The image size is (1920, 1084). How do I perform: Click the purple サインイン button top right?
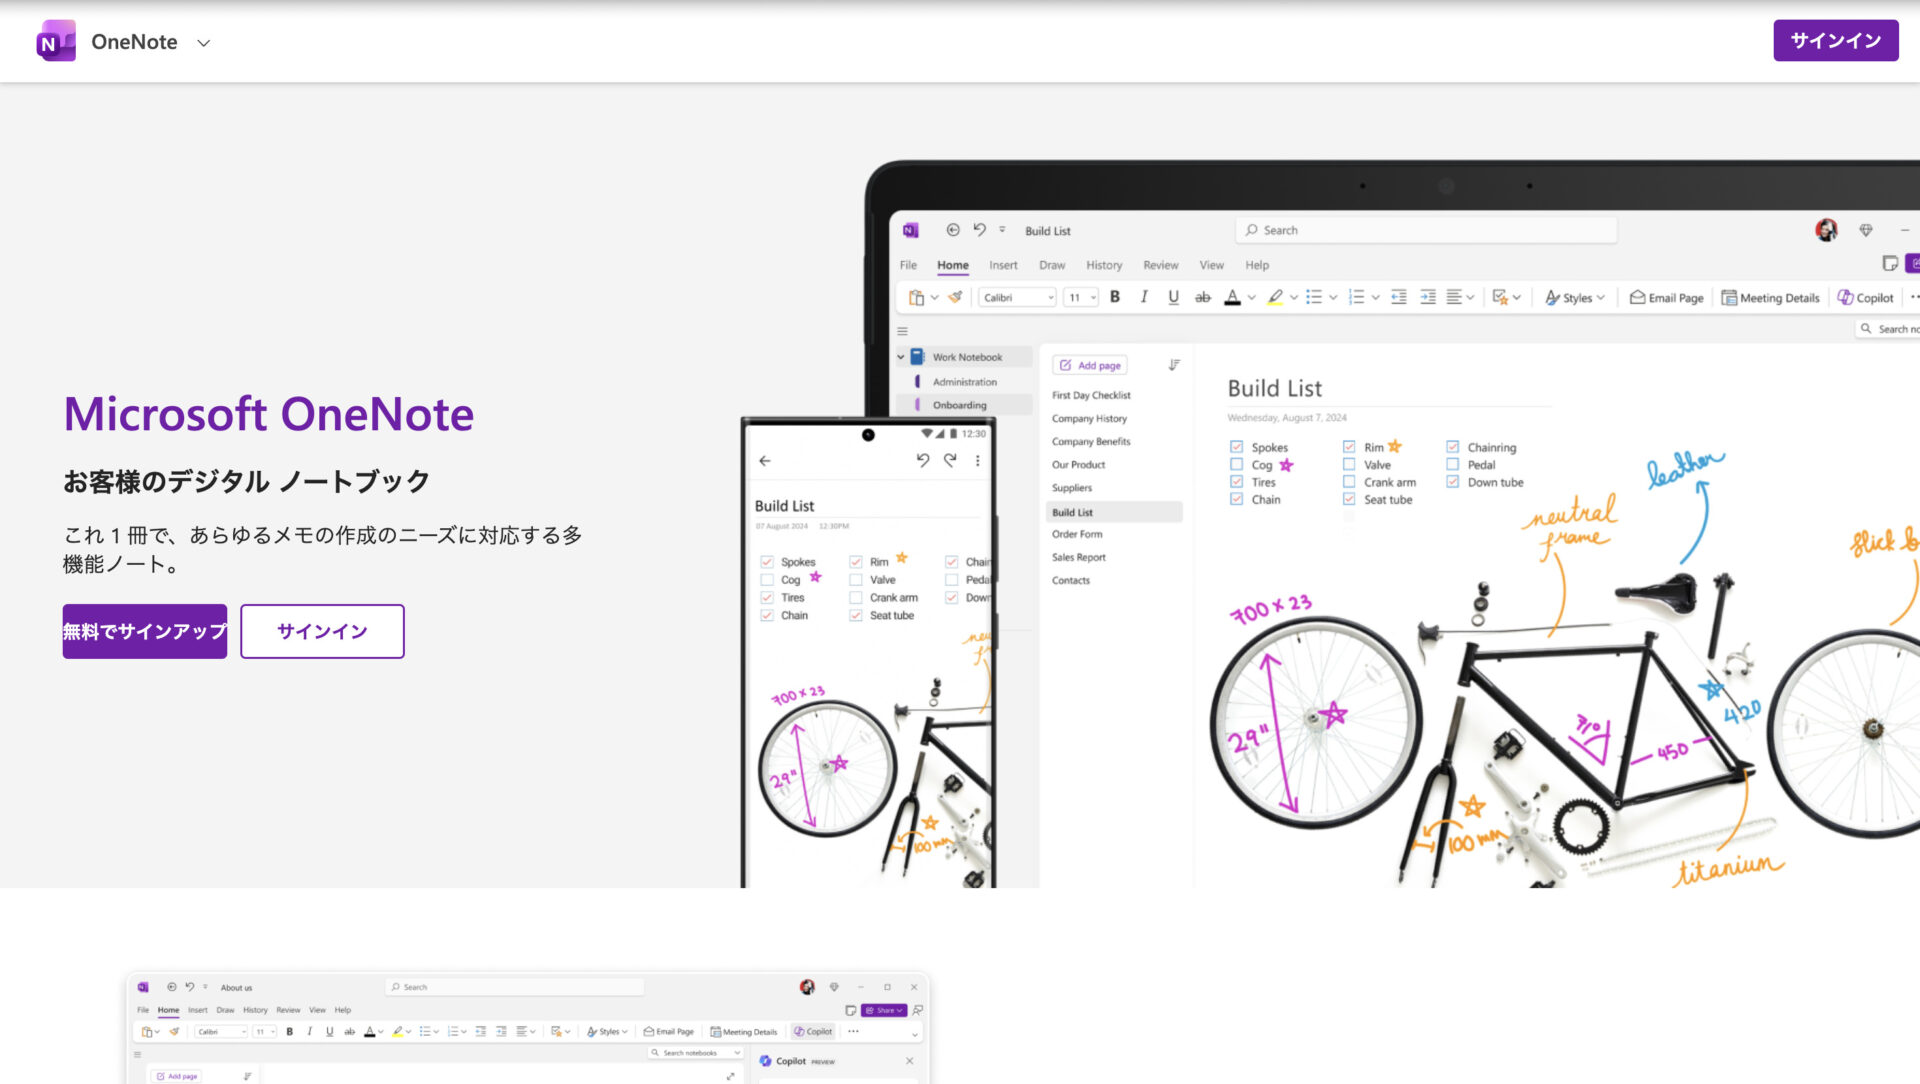(x=1836, y=40)
